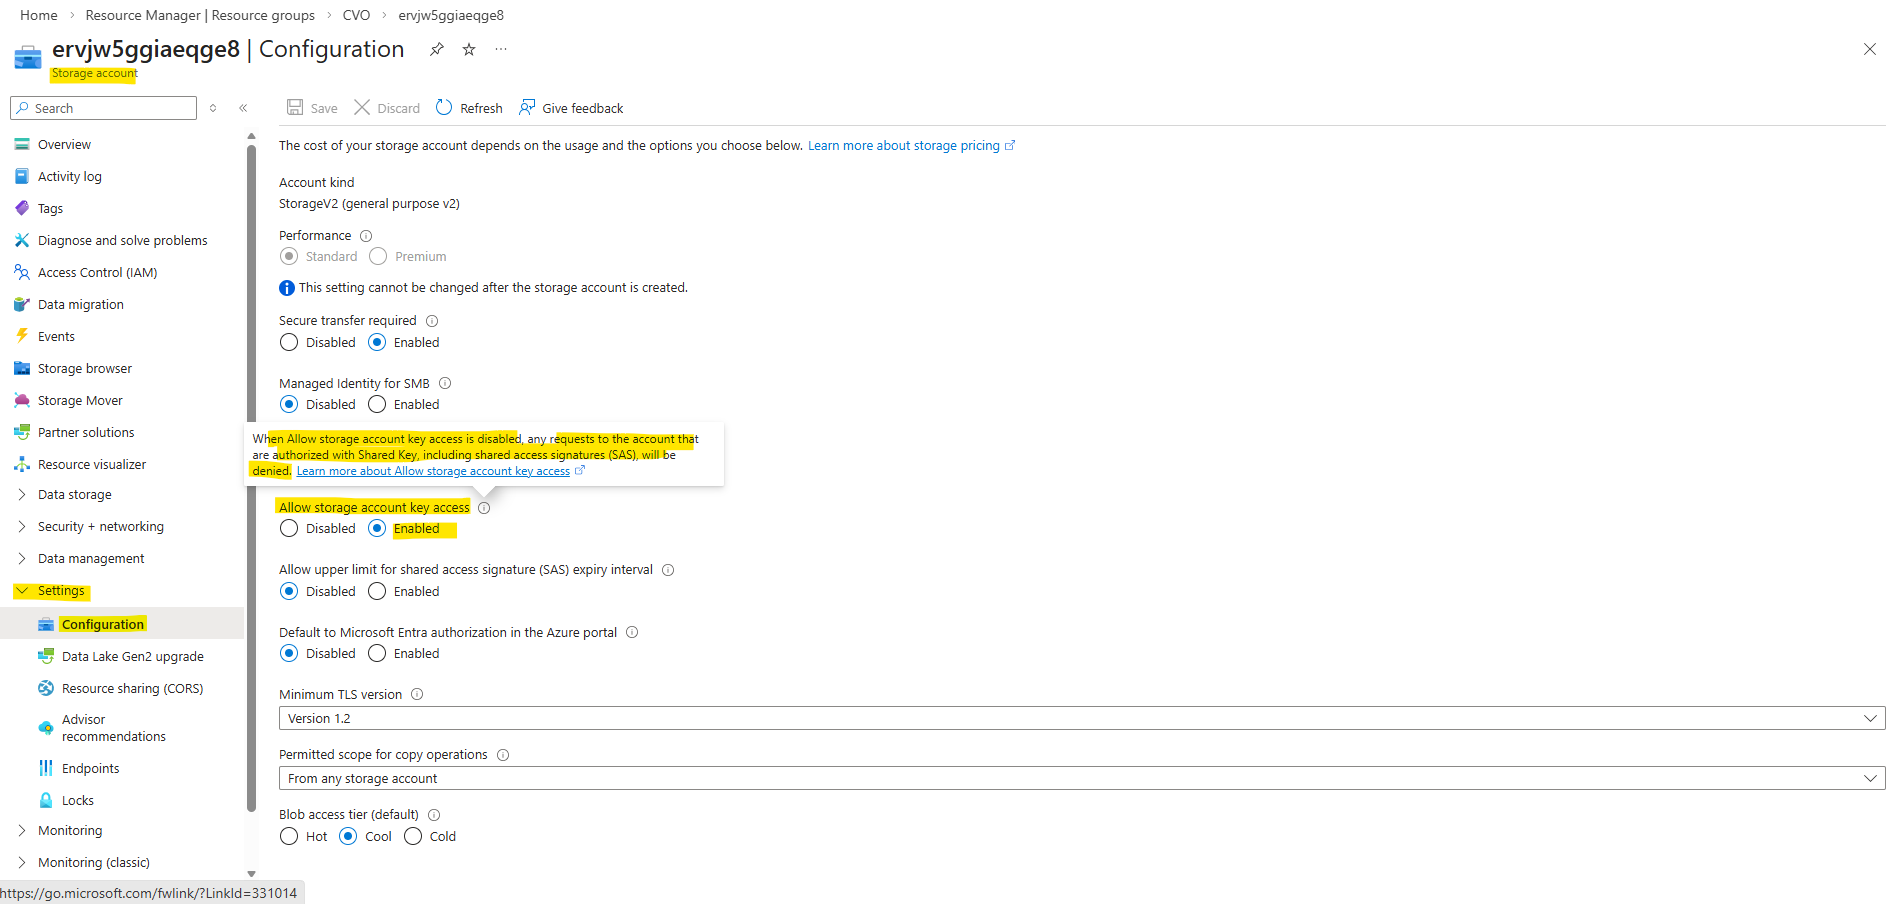Click the Storage Mover icon
Viewport: 1901px width, 904px height.
22,400
